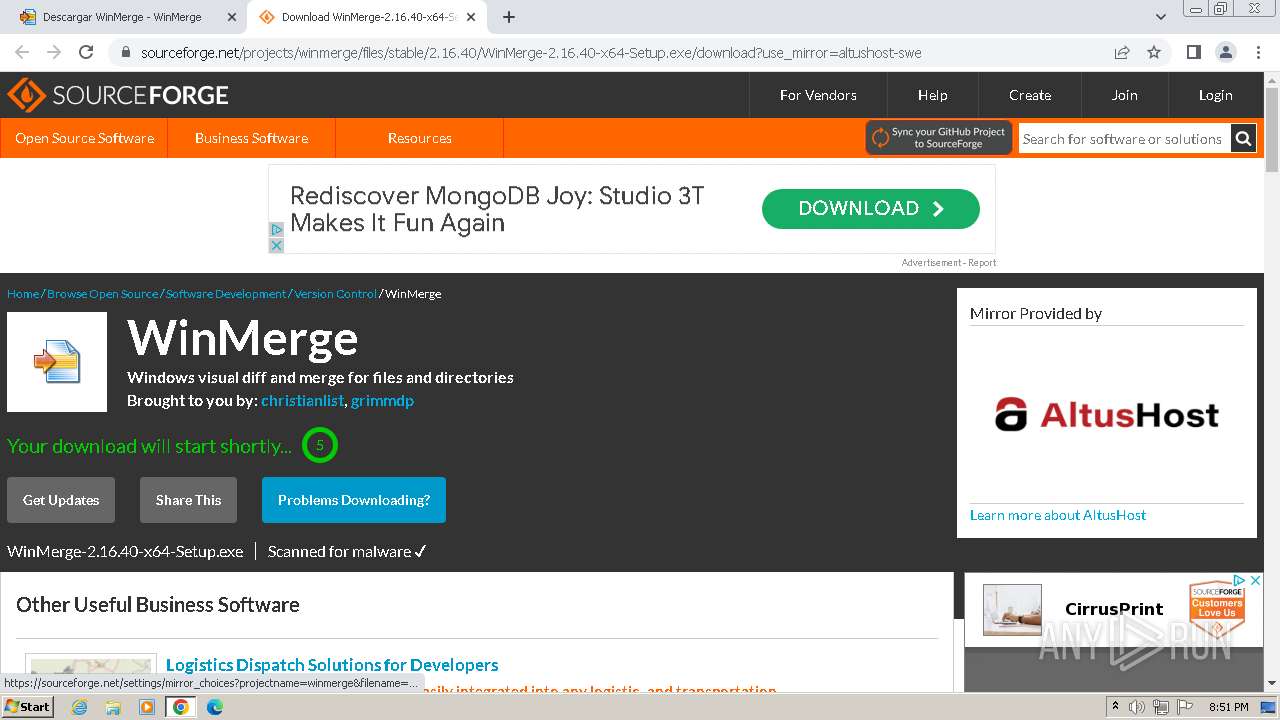Close the MongoDB ad with X icon
The height and width of the screenshot is (720, 1280).
pos(277,245)
